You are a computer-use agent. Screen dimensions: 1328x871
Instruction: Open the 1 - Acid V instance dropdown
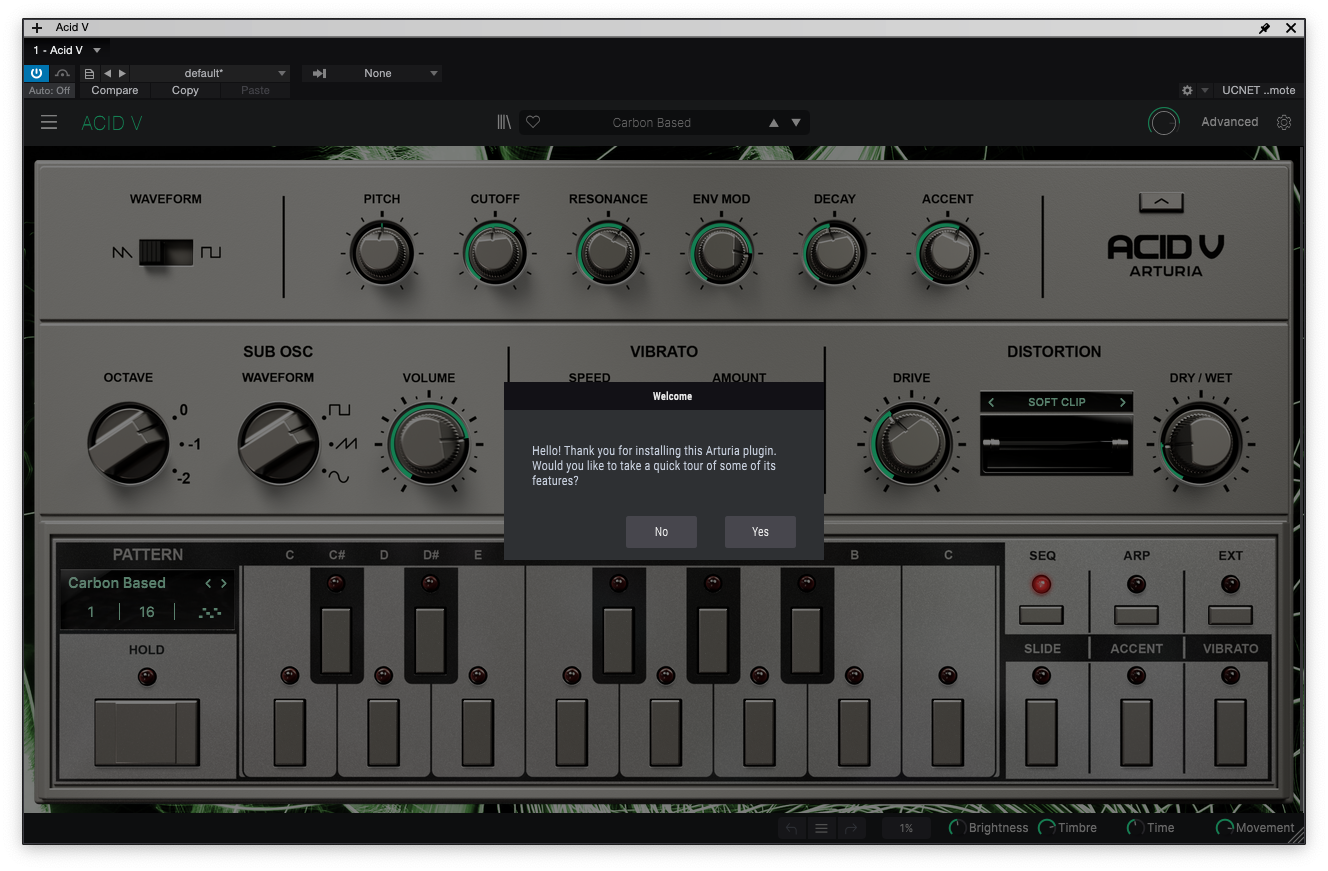67,50
